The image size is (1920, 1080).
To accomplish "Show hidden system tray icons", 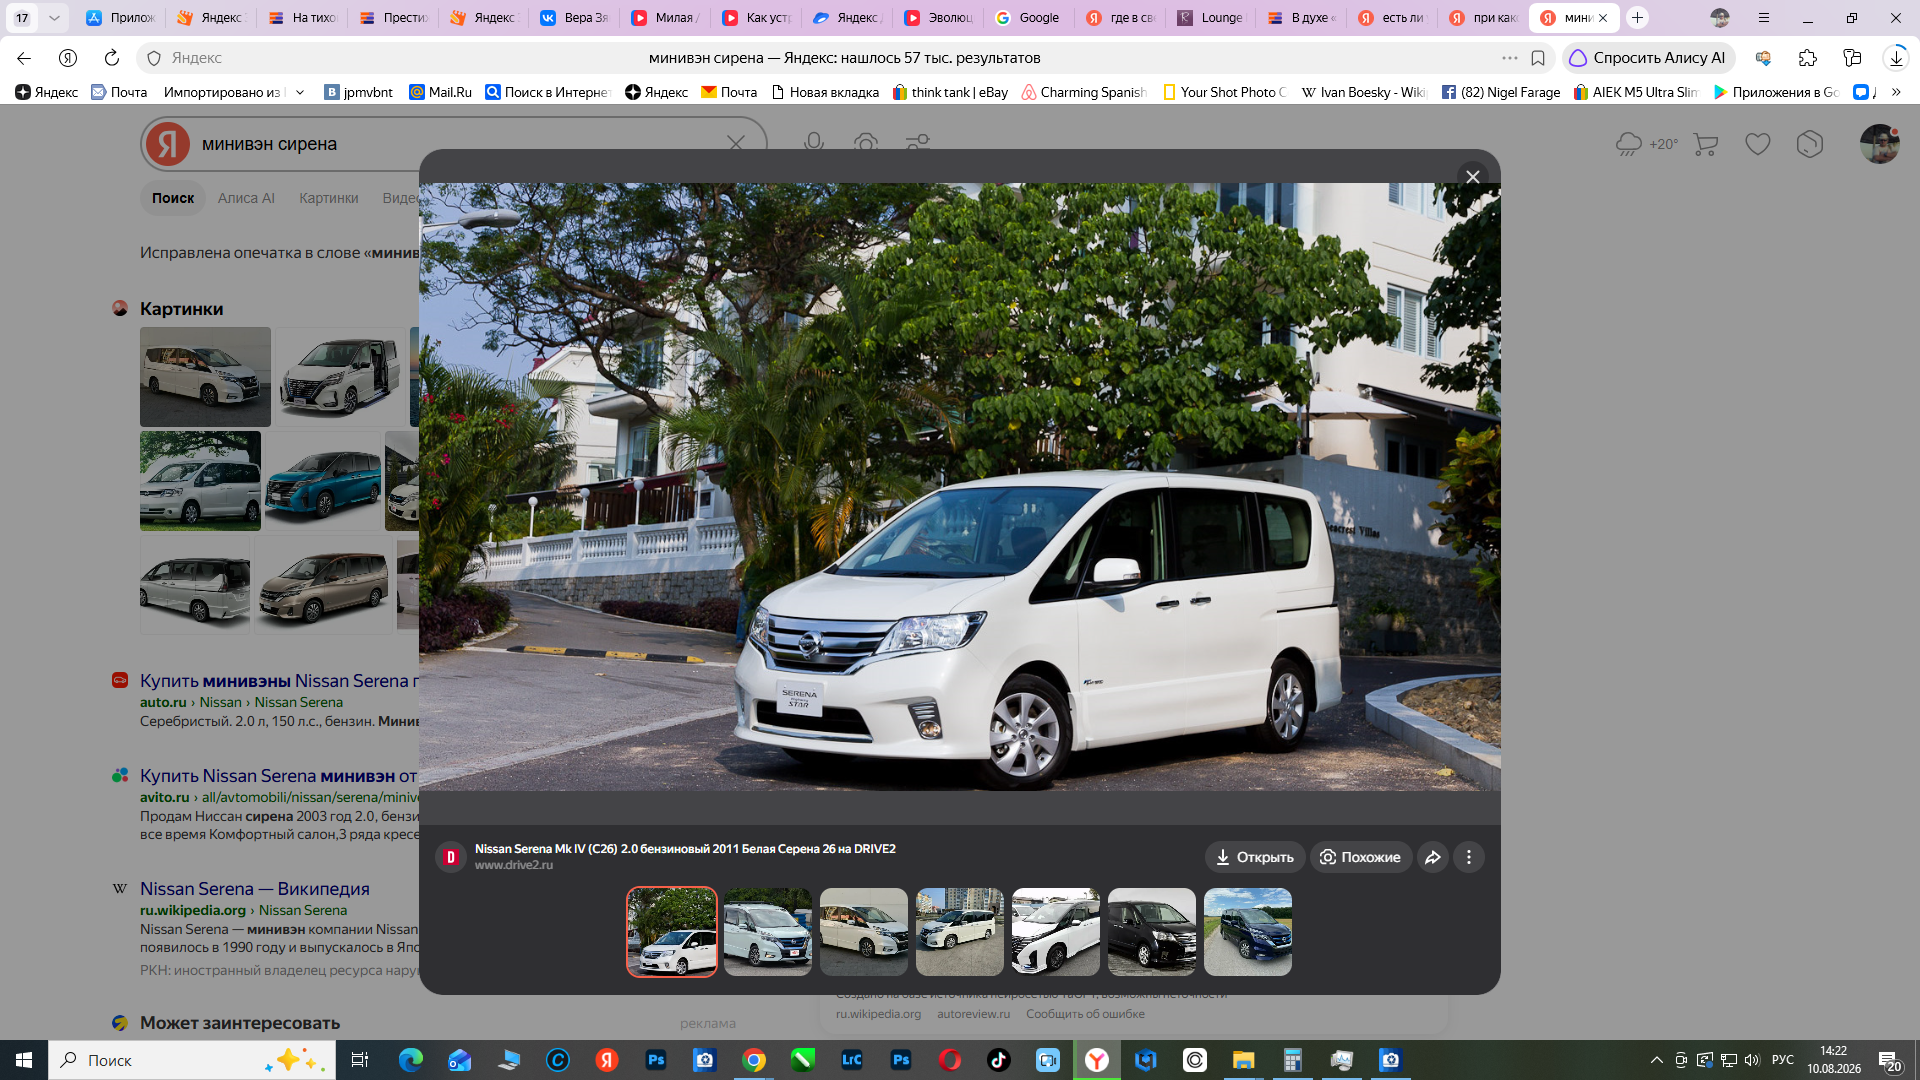I will pyautogui.click(x=1657, y=1060).
